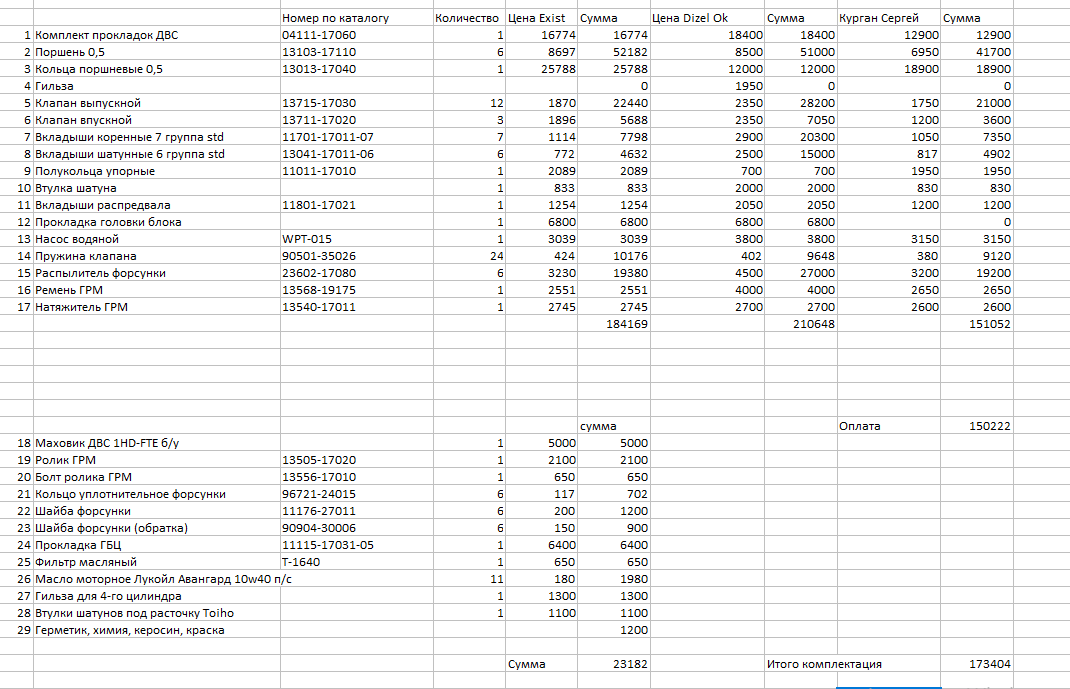The height and width of the screenshot is (689, 1070).
Task: Click catalog number 11115-17031-05
Action: click(x=357, y=545)
